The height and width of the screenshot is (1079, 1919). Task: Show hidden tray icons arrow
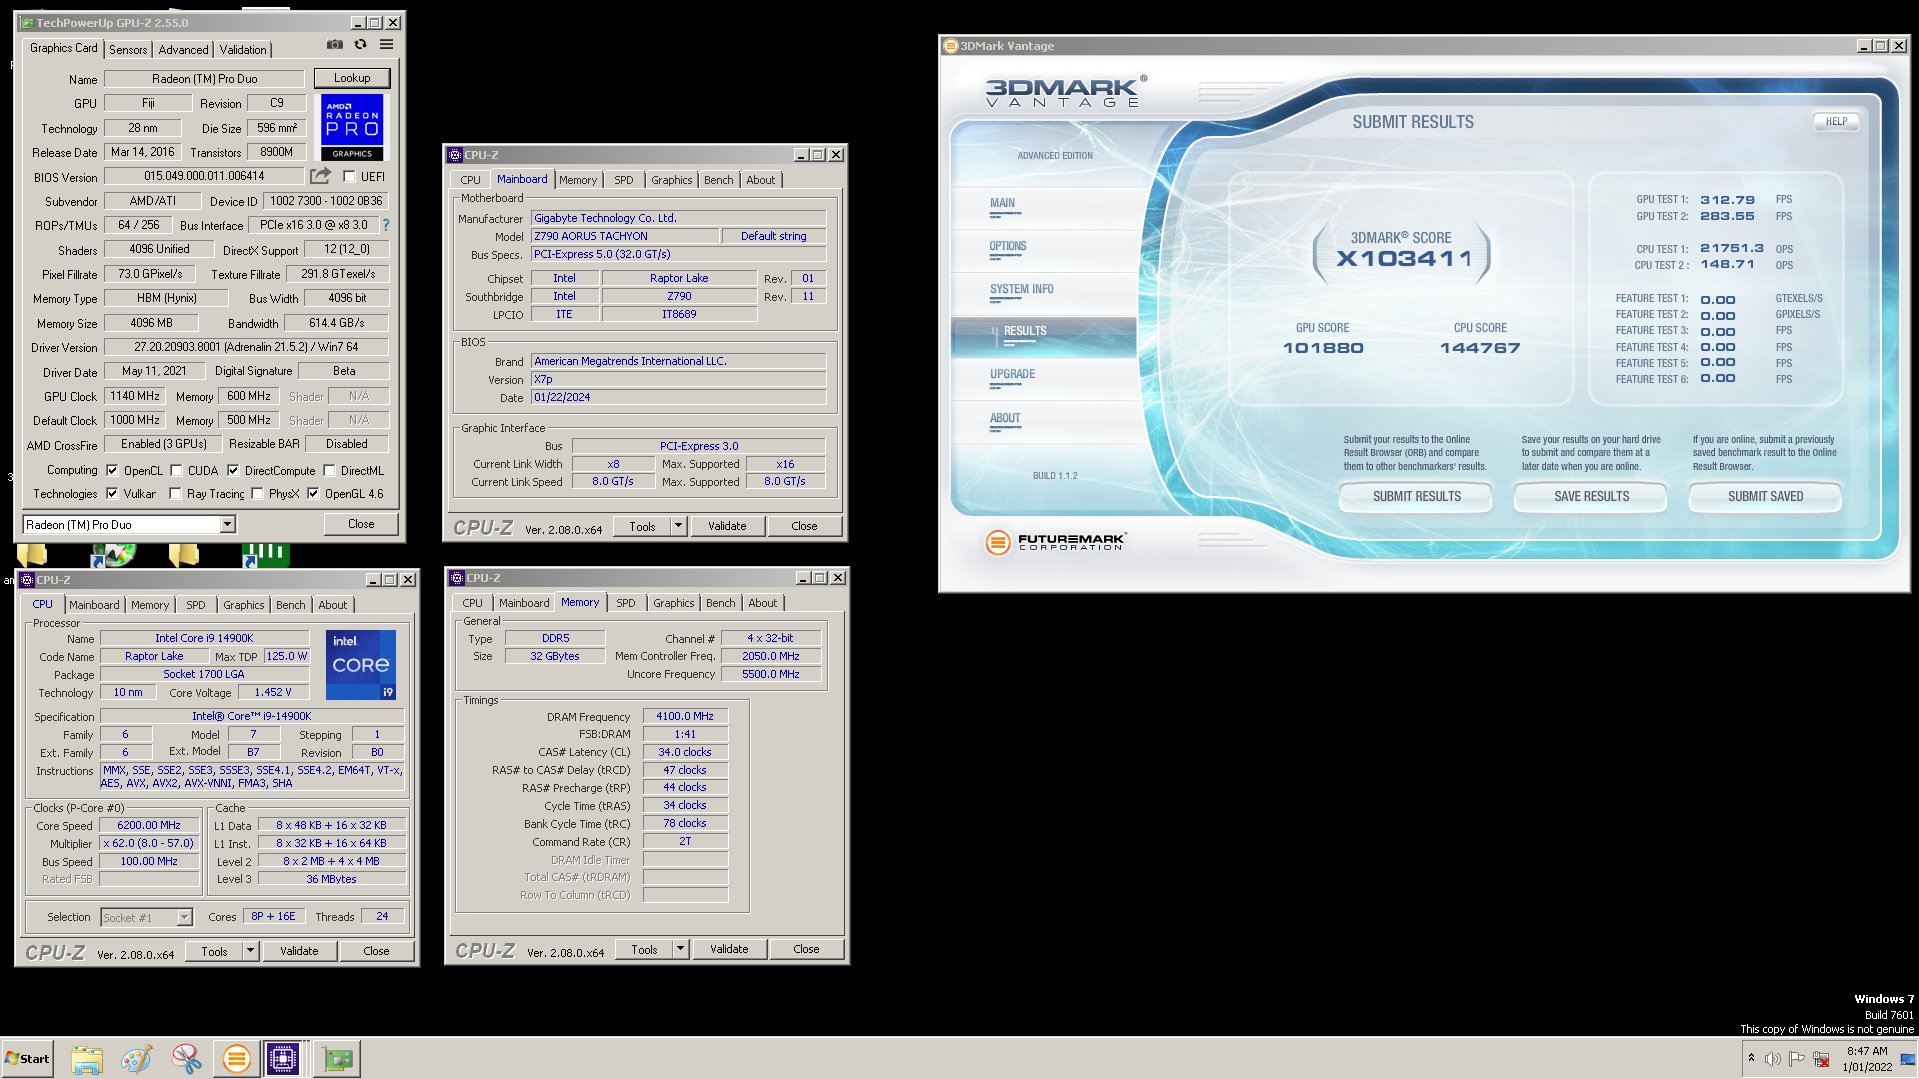(x=1751, y=1058)
